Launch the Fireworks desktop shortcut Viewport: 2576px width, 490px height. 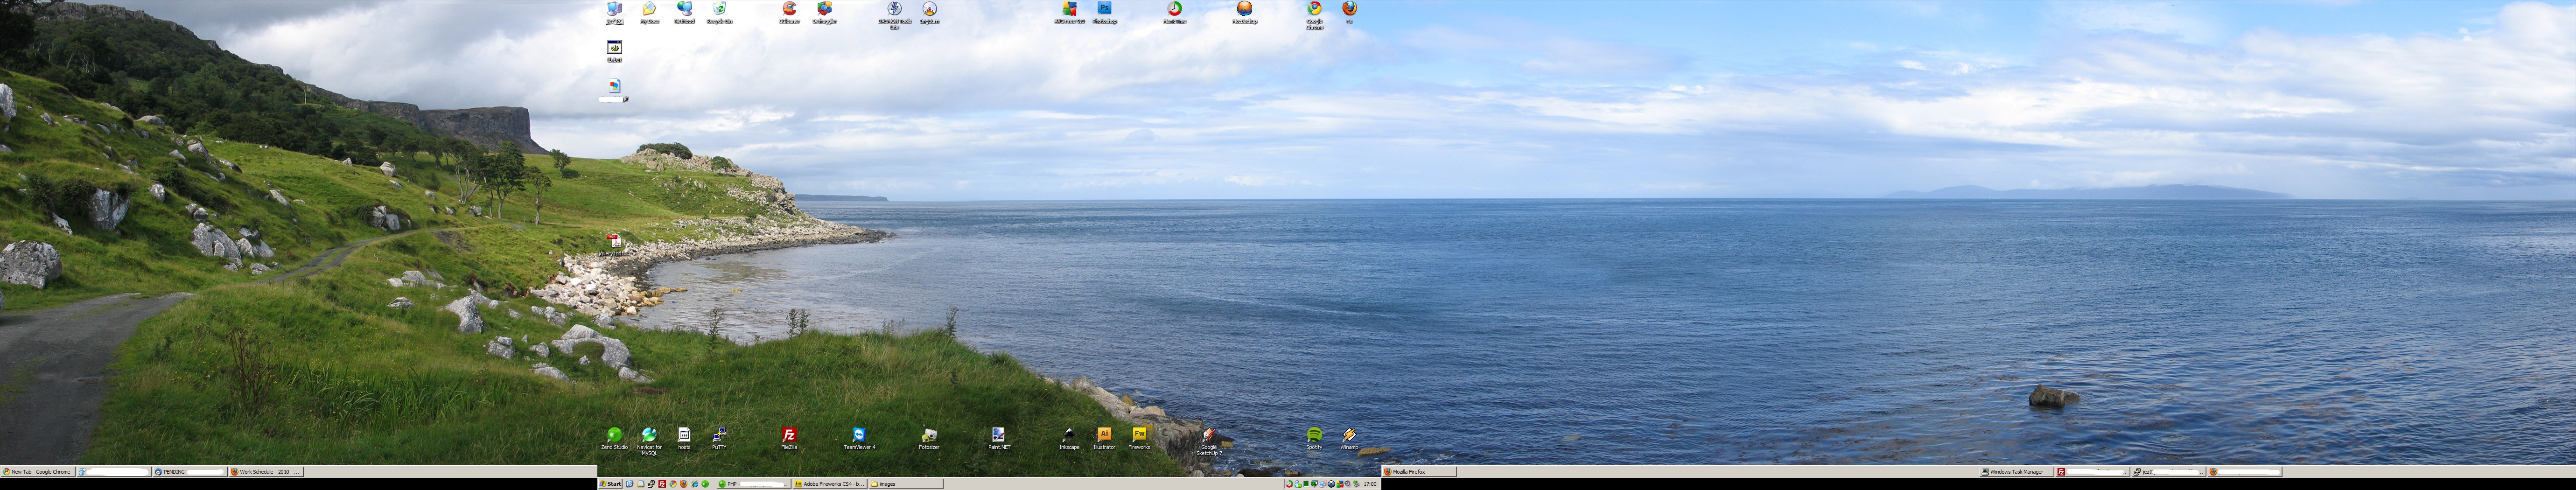[1139, 438]
